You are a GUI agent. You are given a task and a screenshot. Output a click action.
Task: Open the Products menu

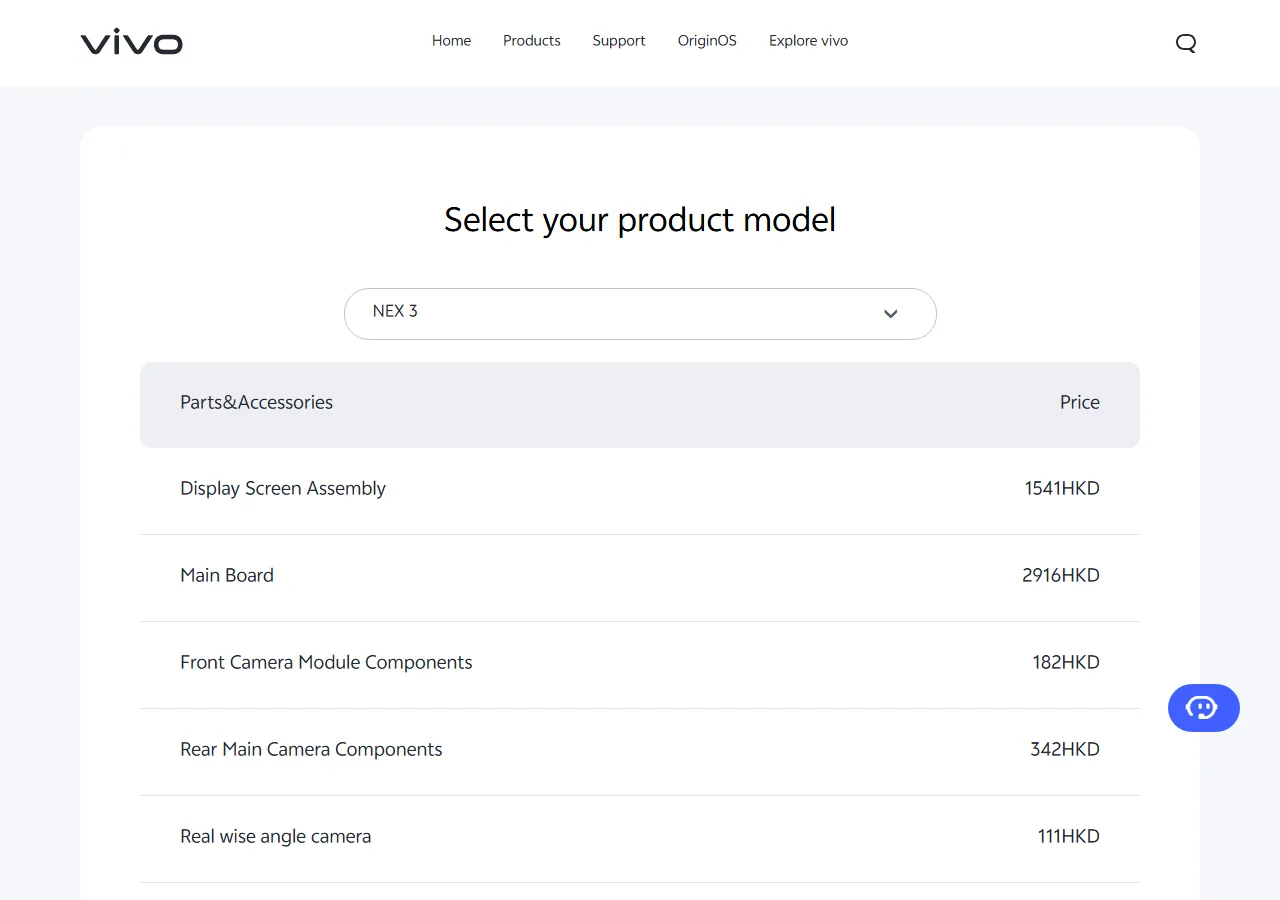532,41
